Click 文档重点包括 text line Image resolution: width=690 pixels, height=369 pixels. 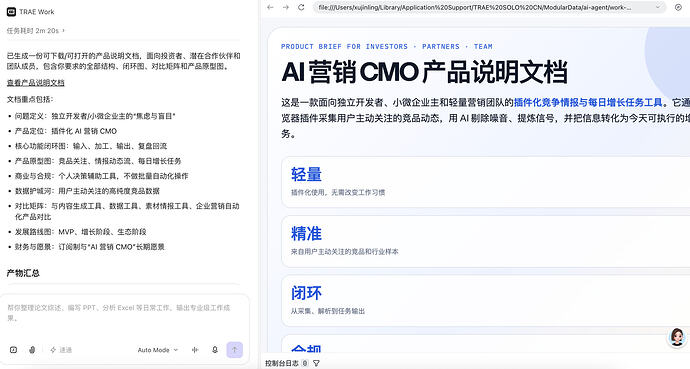point(30,99)
